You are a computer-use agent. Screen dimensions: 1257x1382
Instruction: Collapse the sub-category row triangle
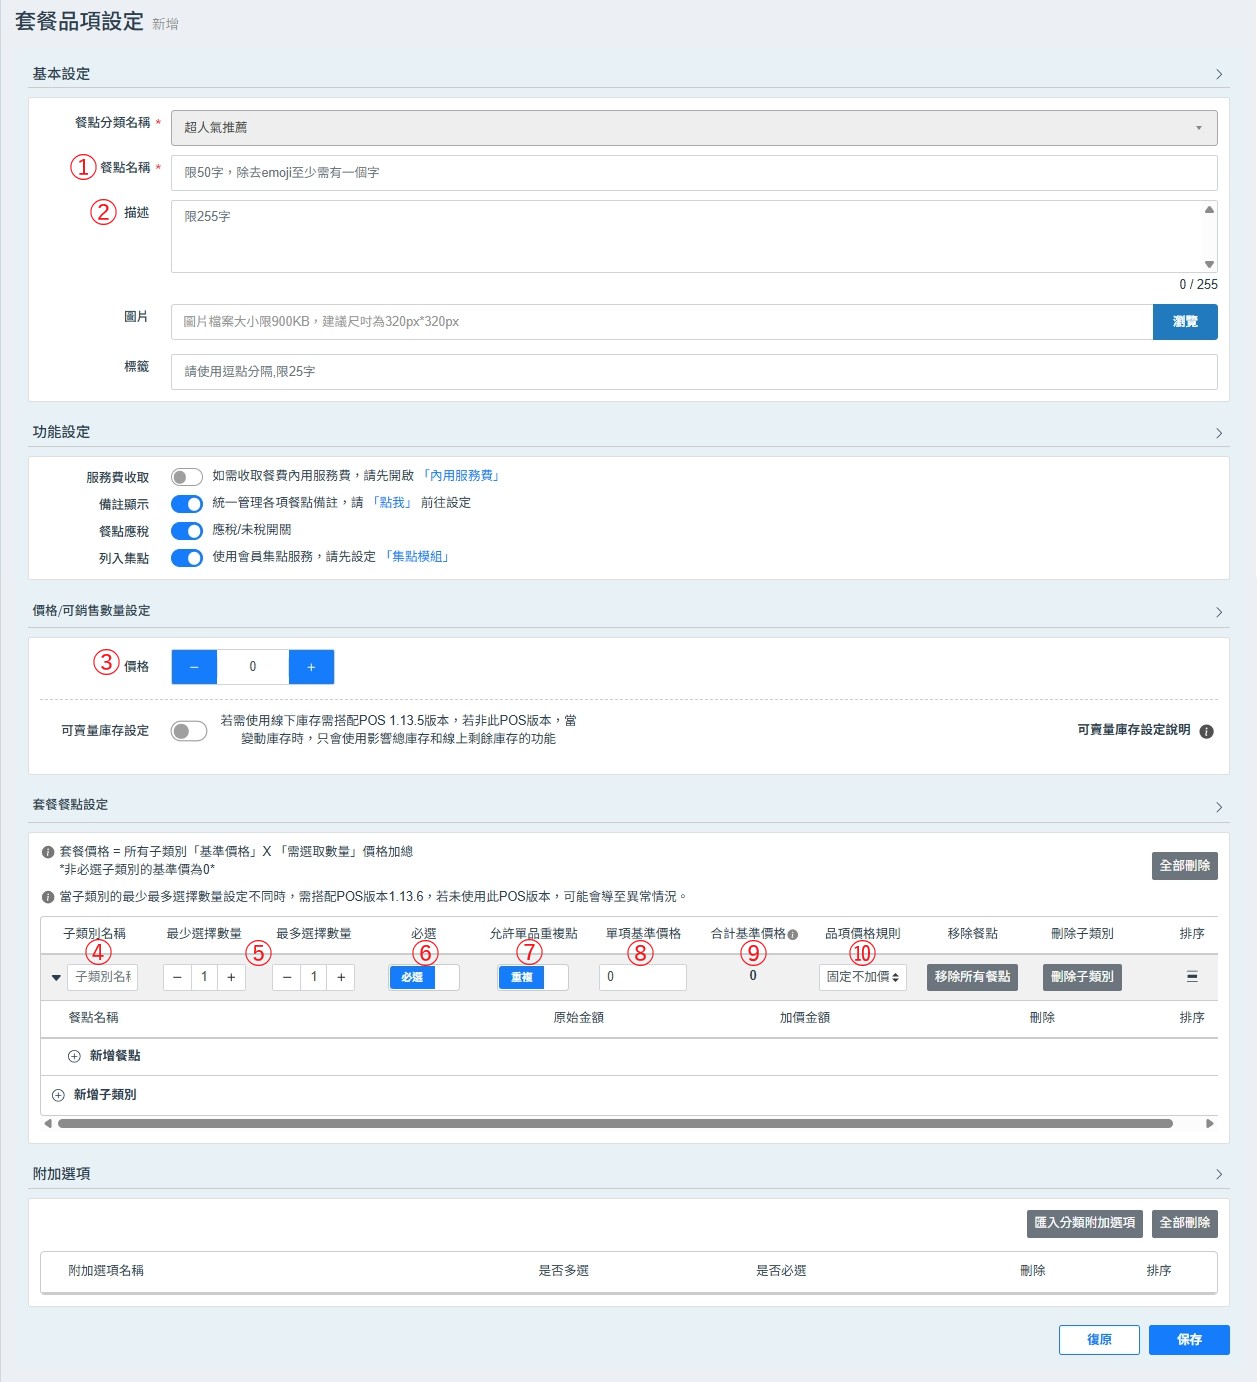(56, 977)
